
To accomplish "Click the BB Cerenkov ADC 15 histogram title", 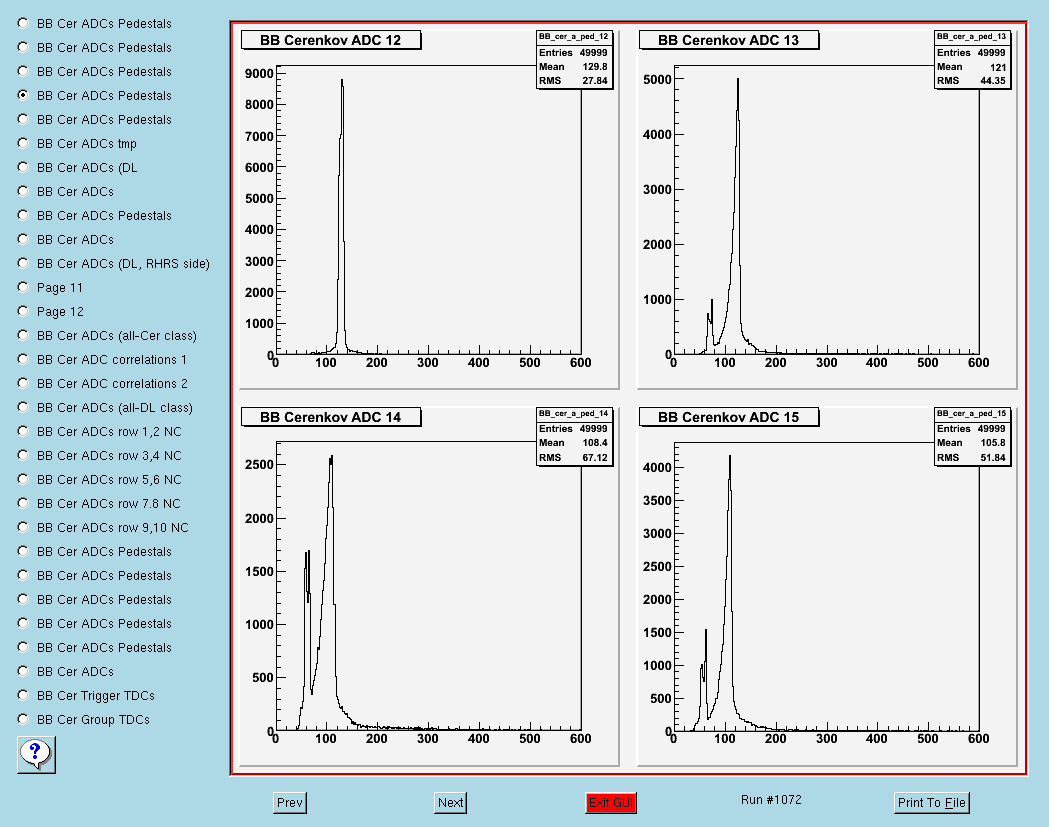I will click(x=729, y=417).
